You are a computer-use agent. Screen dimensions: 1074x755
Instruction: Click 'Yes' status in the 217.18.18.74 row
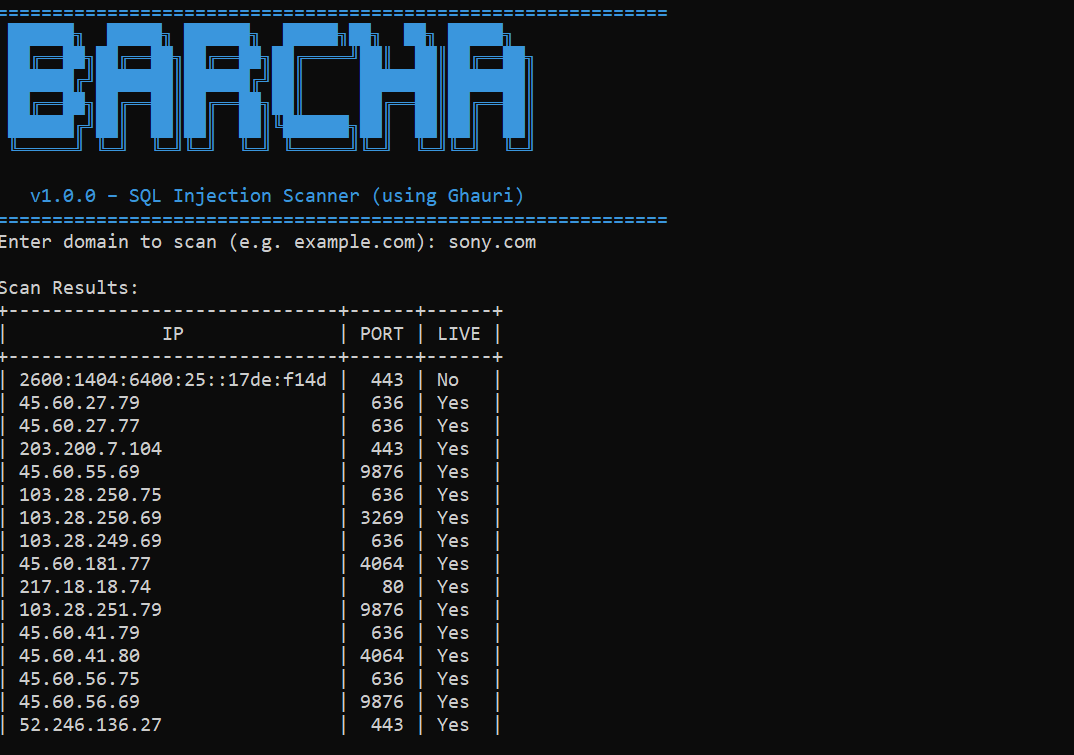(453, 587)
